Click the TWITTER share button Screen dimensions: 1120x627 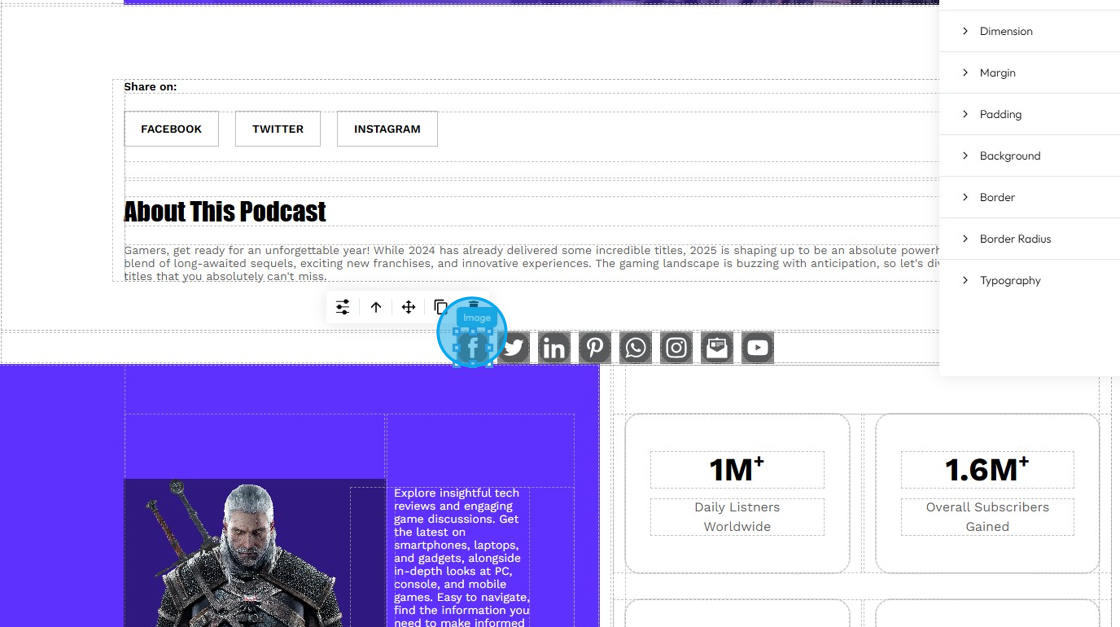[x=278, y=129]
